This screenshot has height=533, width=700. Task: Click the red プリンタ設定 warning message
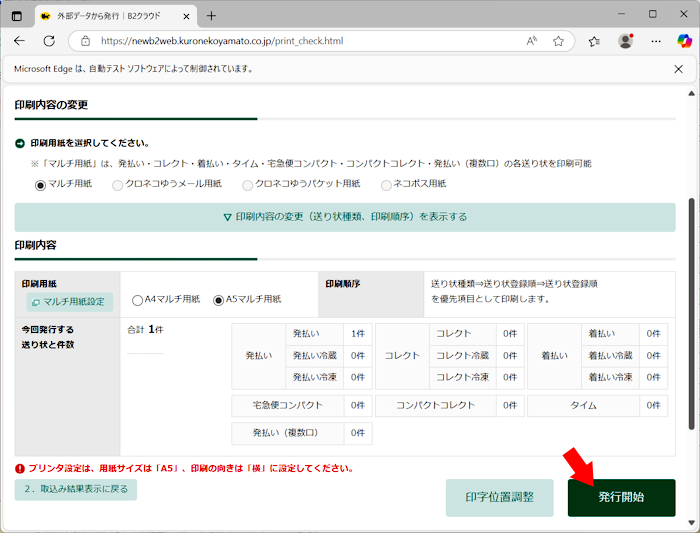(185, 468)
